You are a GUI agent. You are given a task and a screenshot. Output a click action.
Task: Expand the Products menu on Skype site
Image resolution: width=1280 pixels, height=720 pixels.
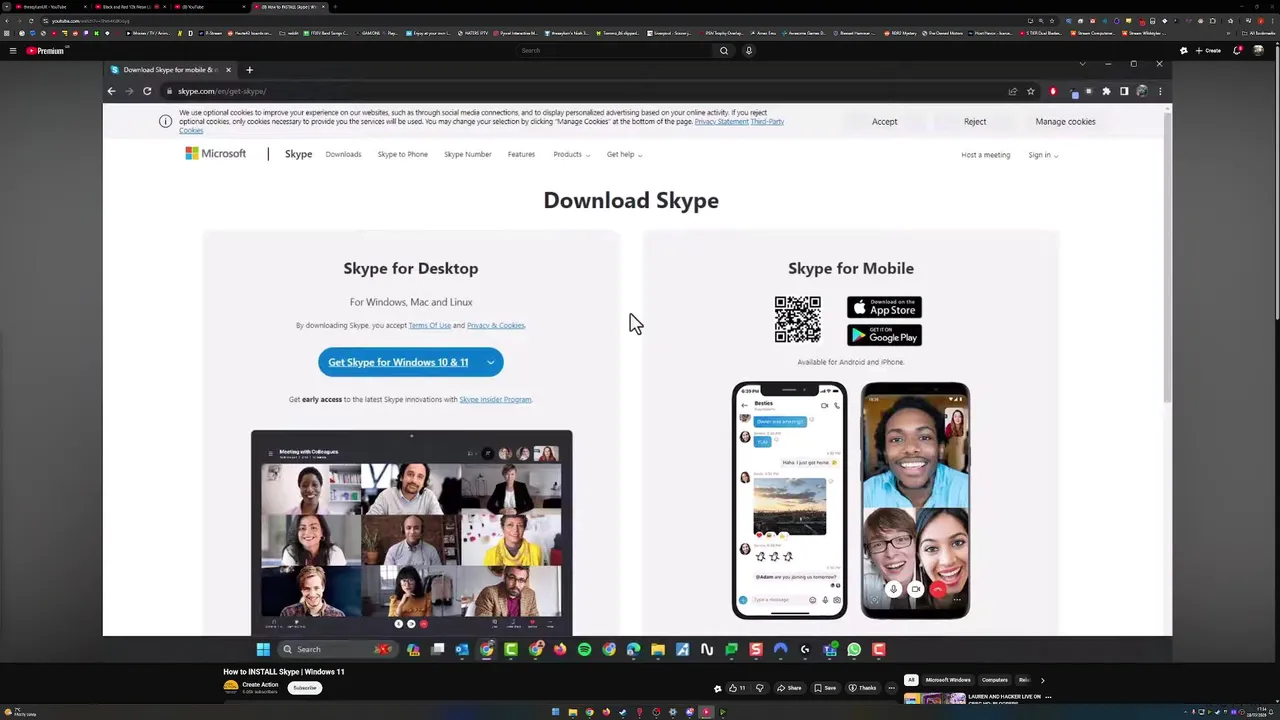point(571,154)
